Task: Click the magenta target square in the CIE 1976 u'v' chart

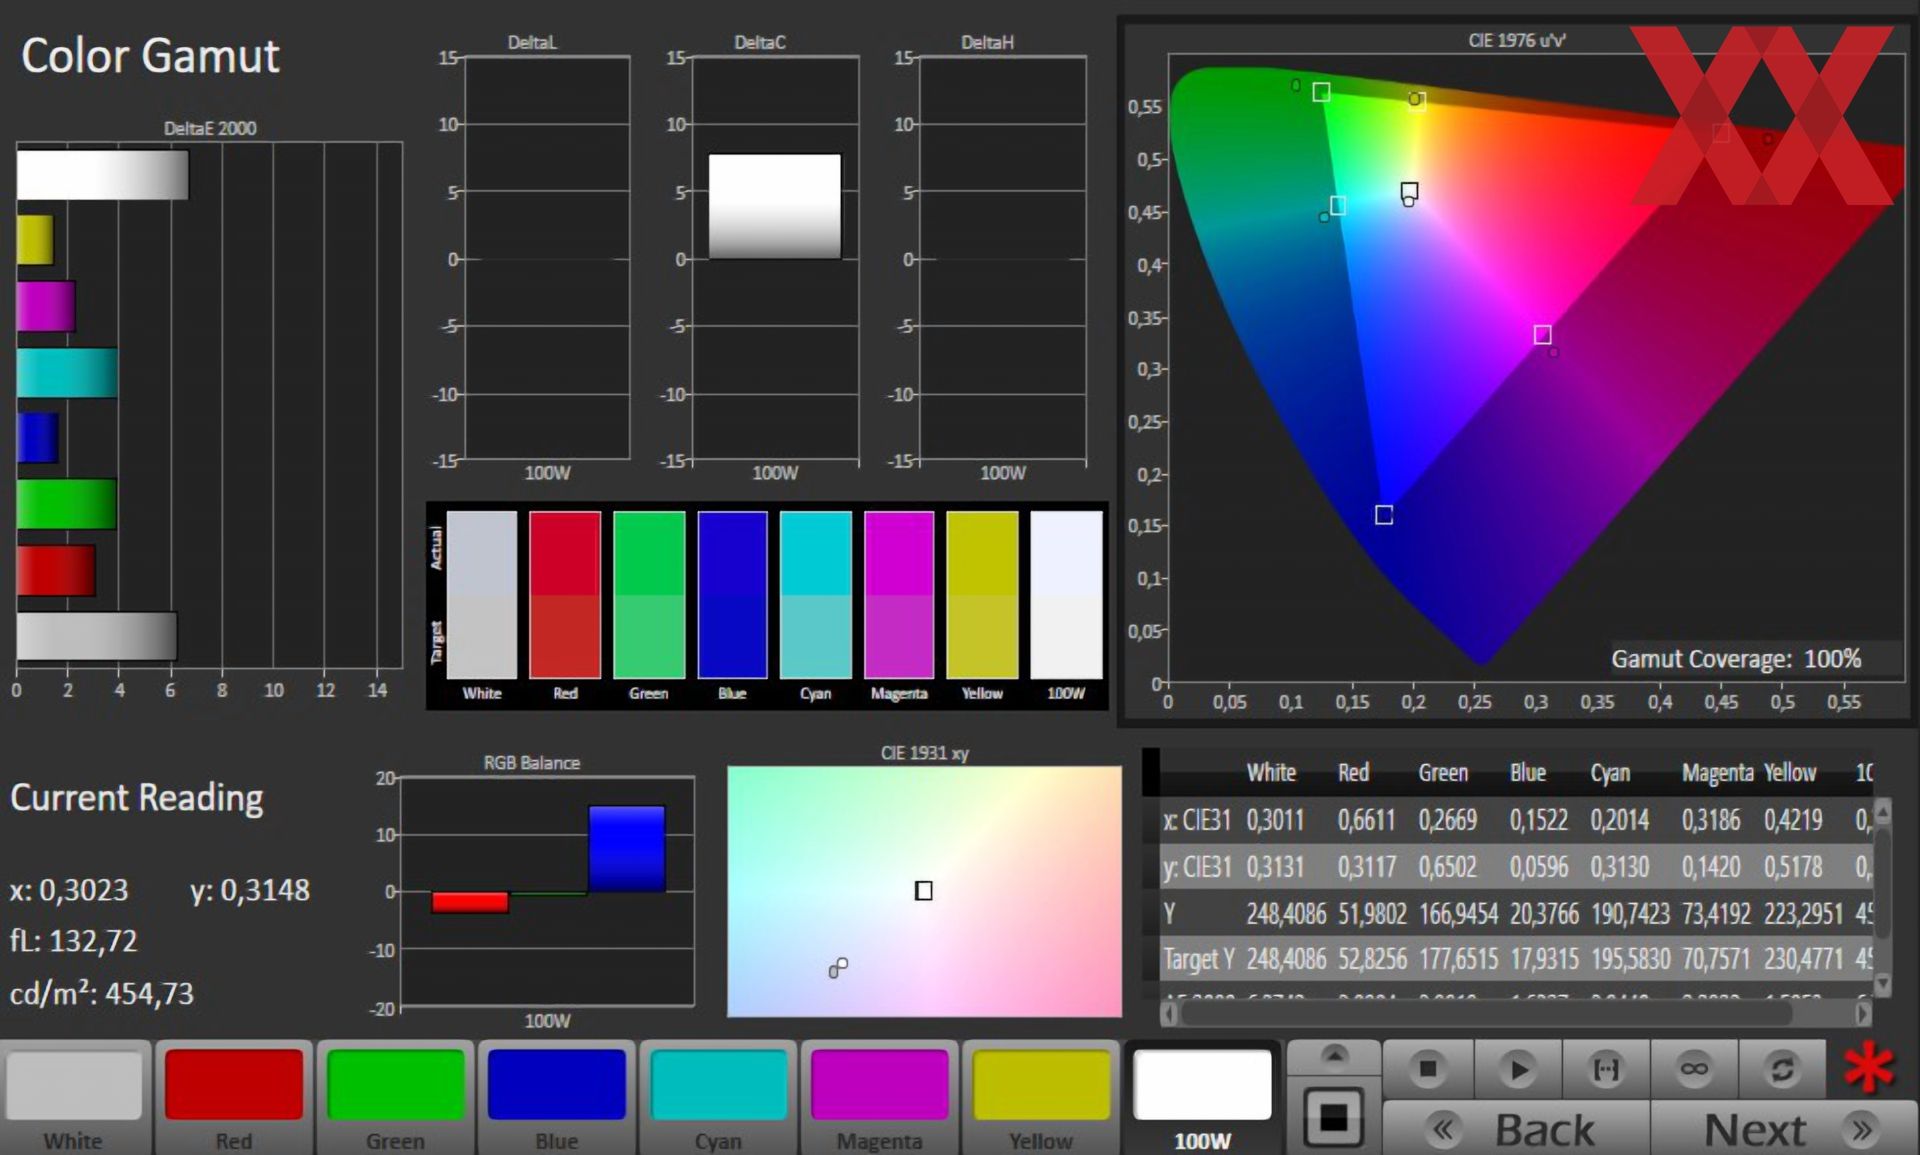Action: tap(1543, 334)
